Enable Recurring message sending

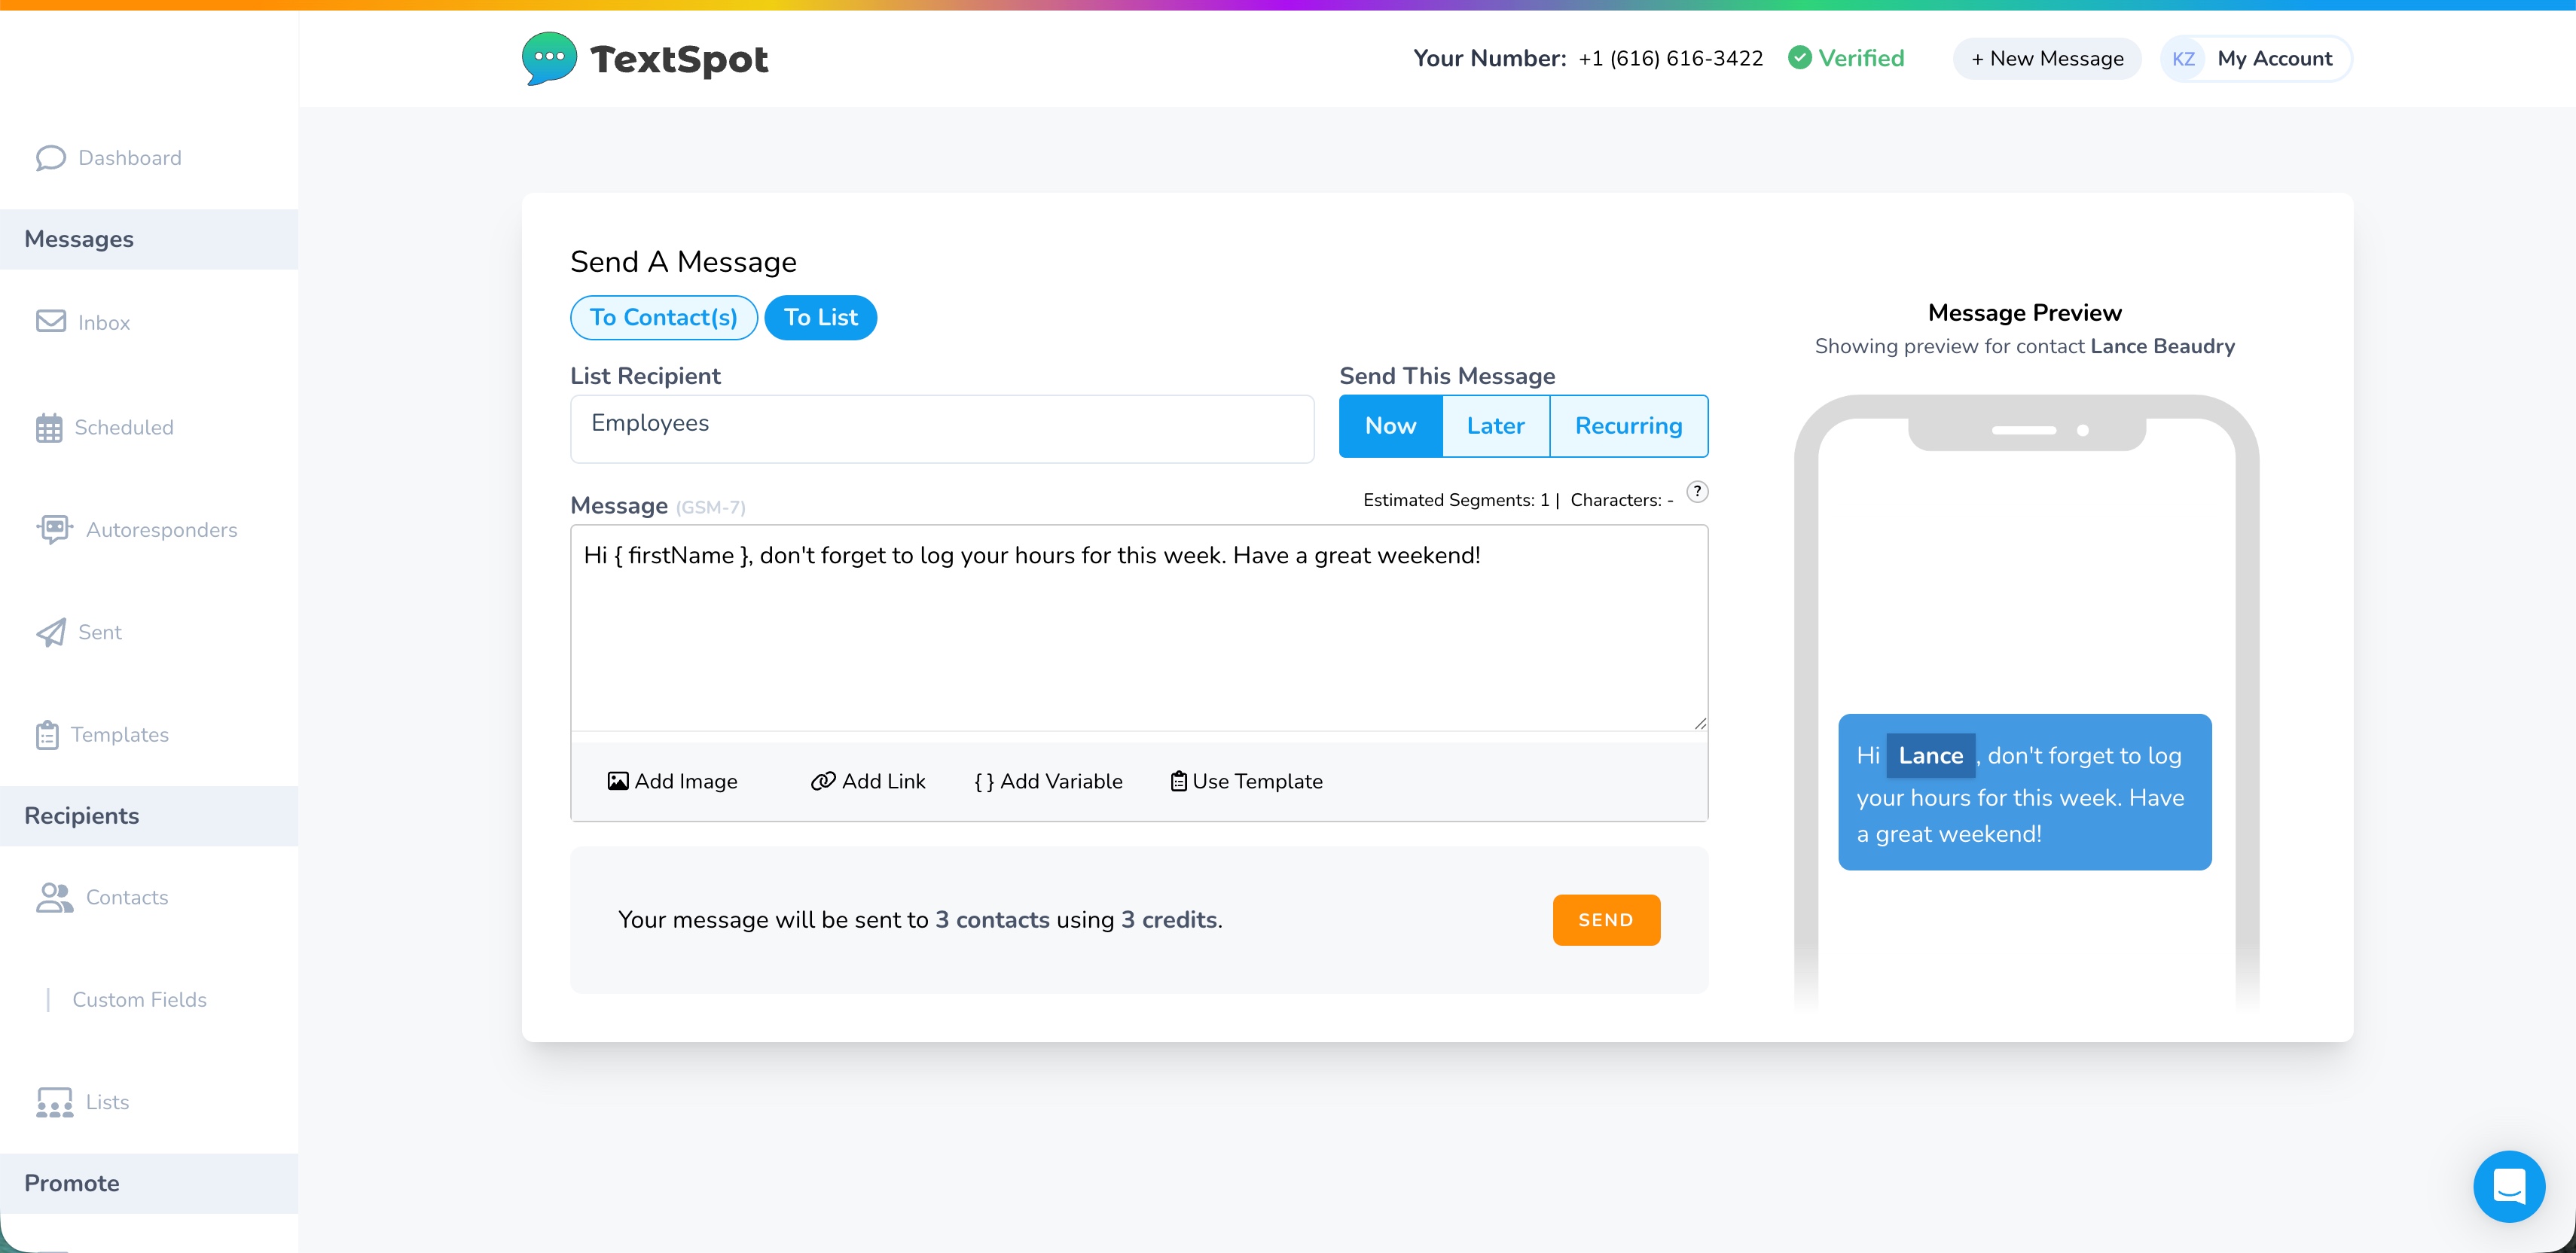(1628, 425)
